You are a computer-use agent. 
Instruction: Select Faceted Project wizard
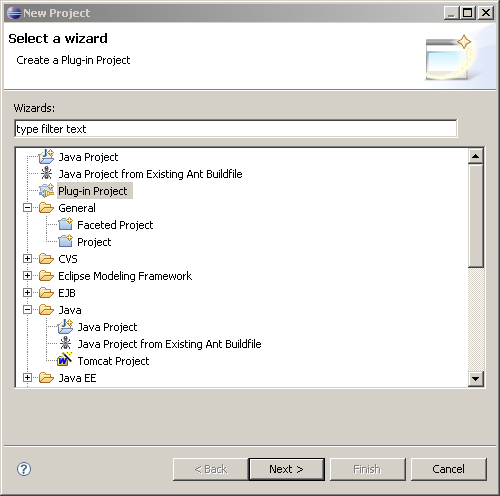point(115,225)
